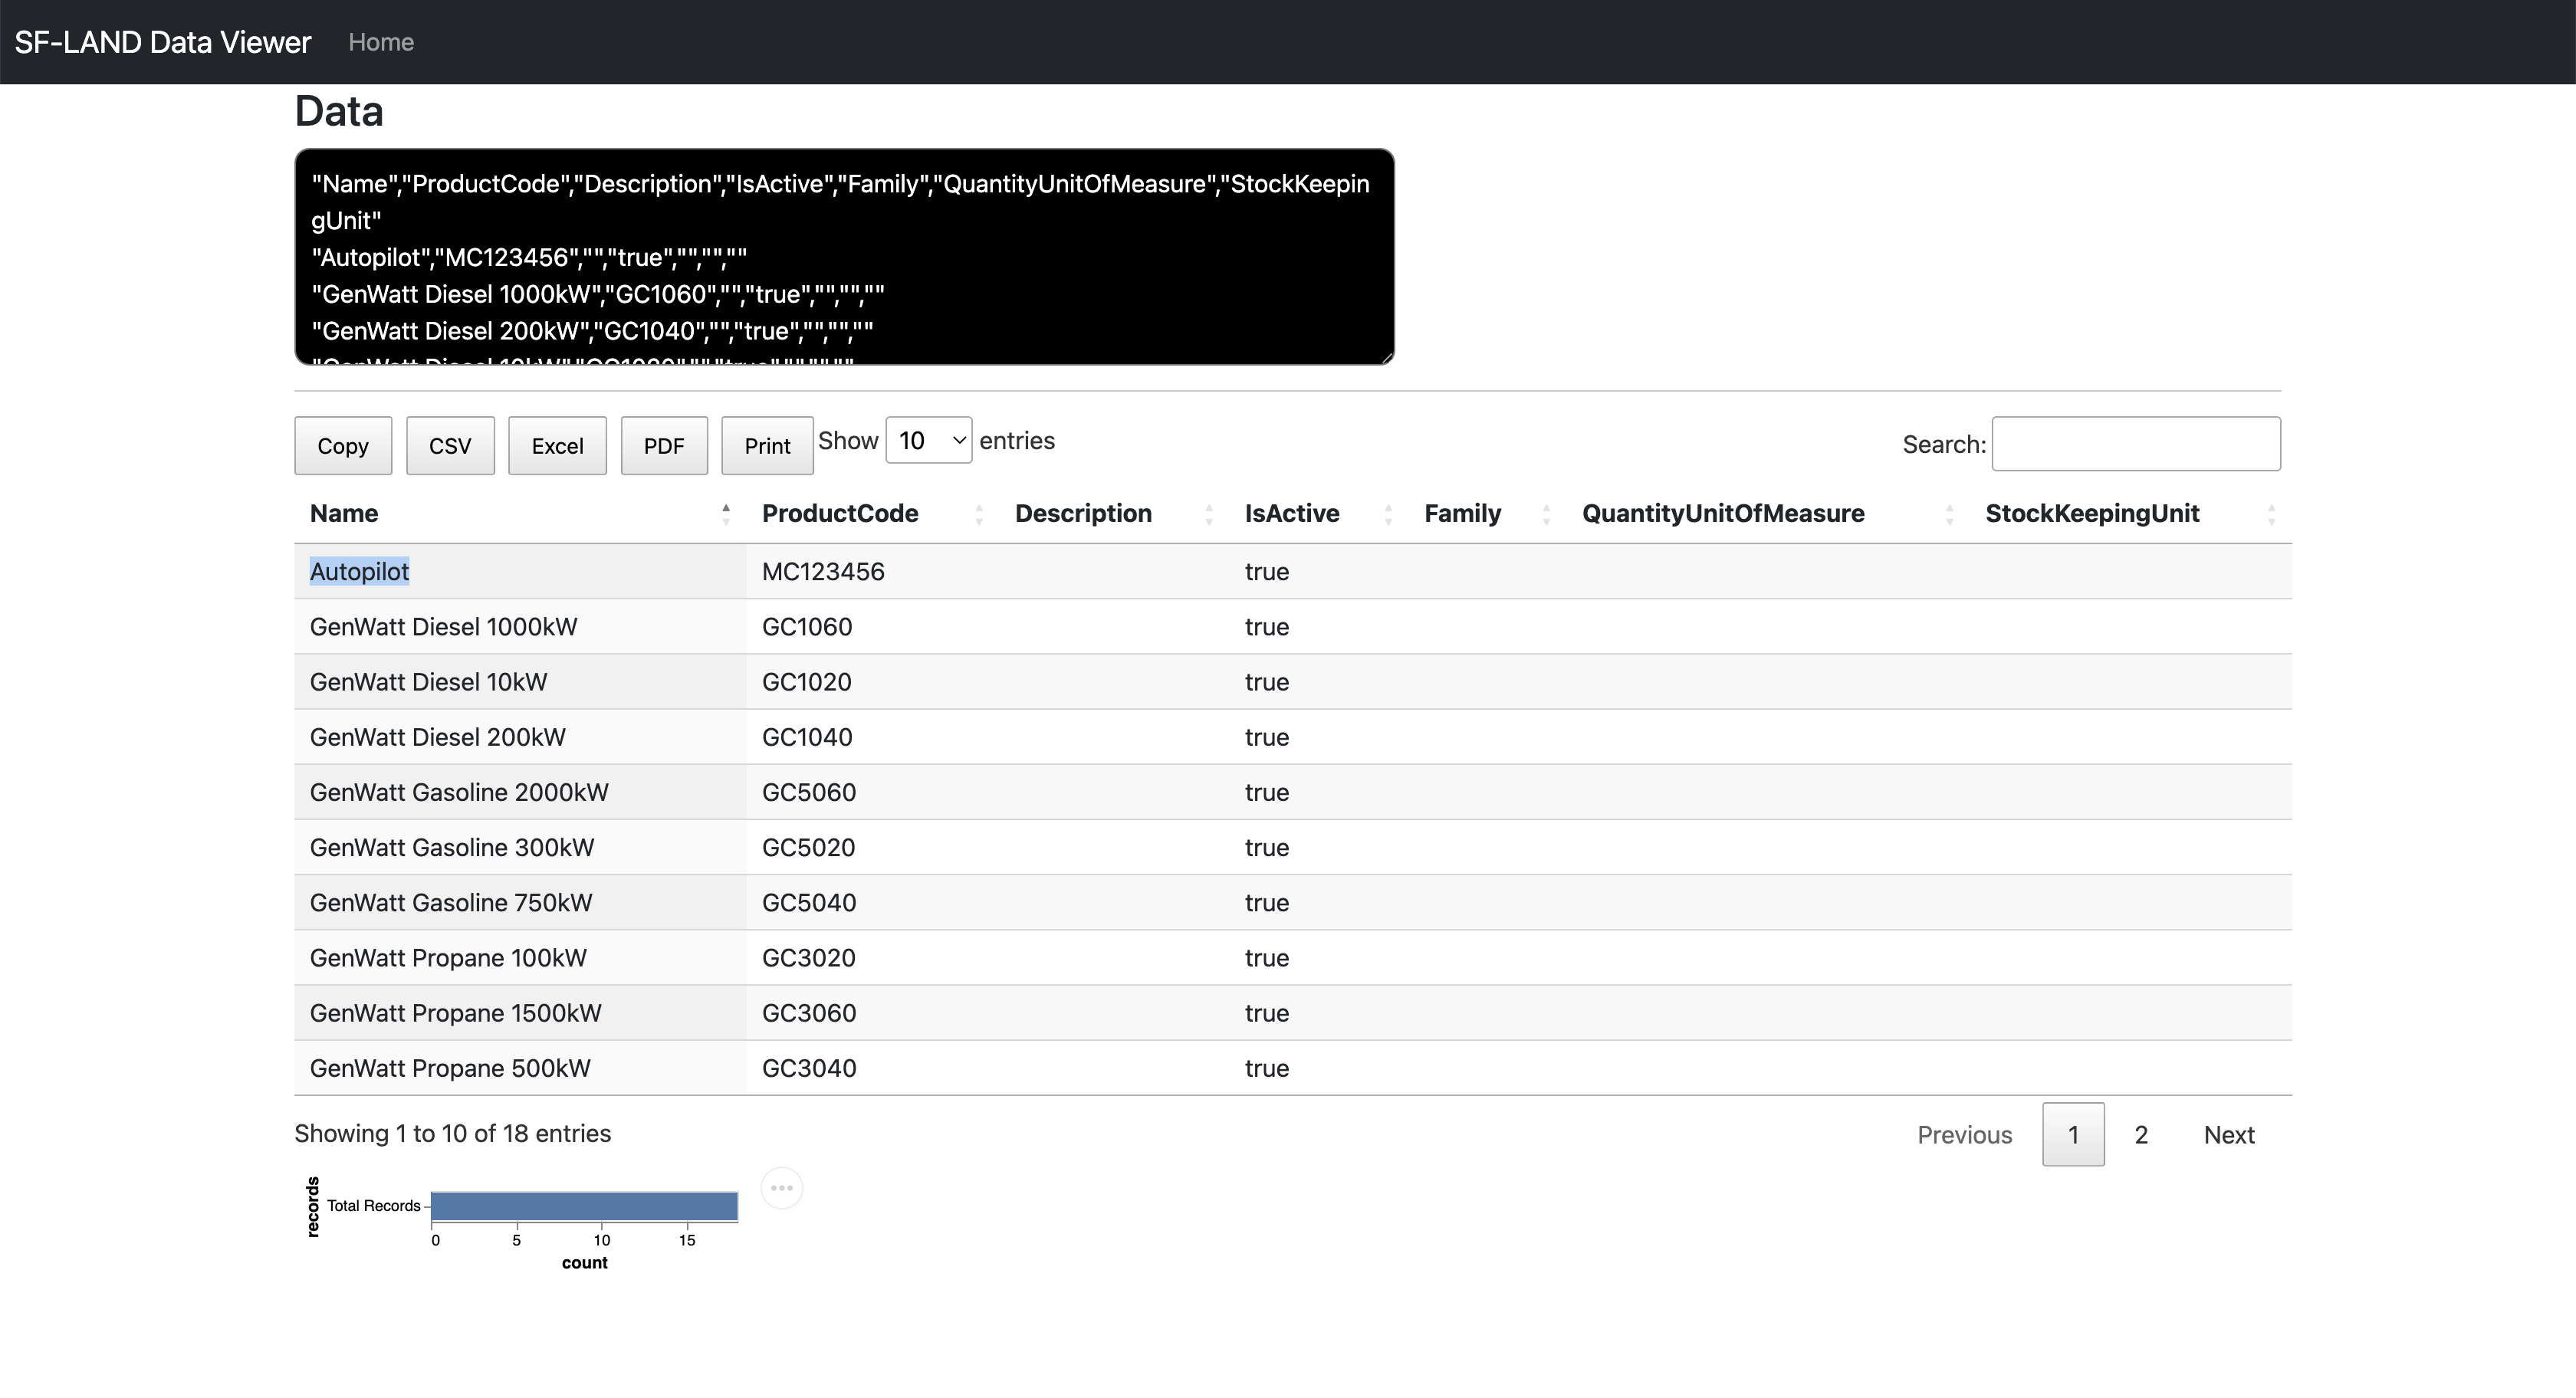Sort table by Description column
The image size is (2576, 1398).
[1114, 514]
